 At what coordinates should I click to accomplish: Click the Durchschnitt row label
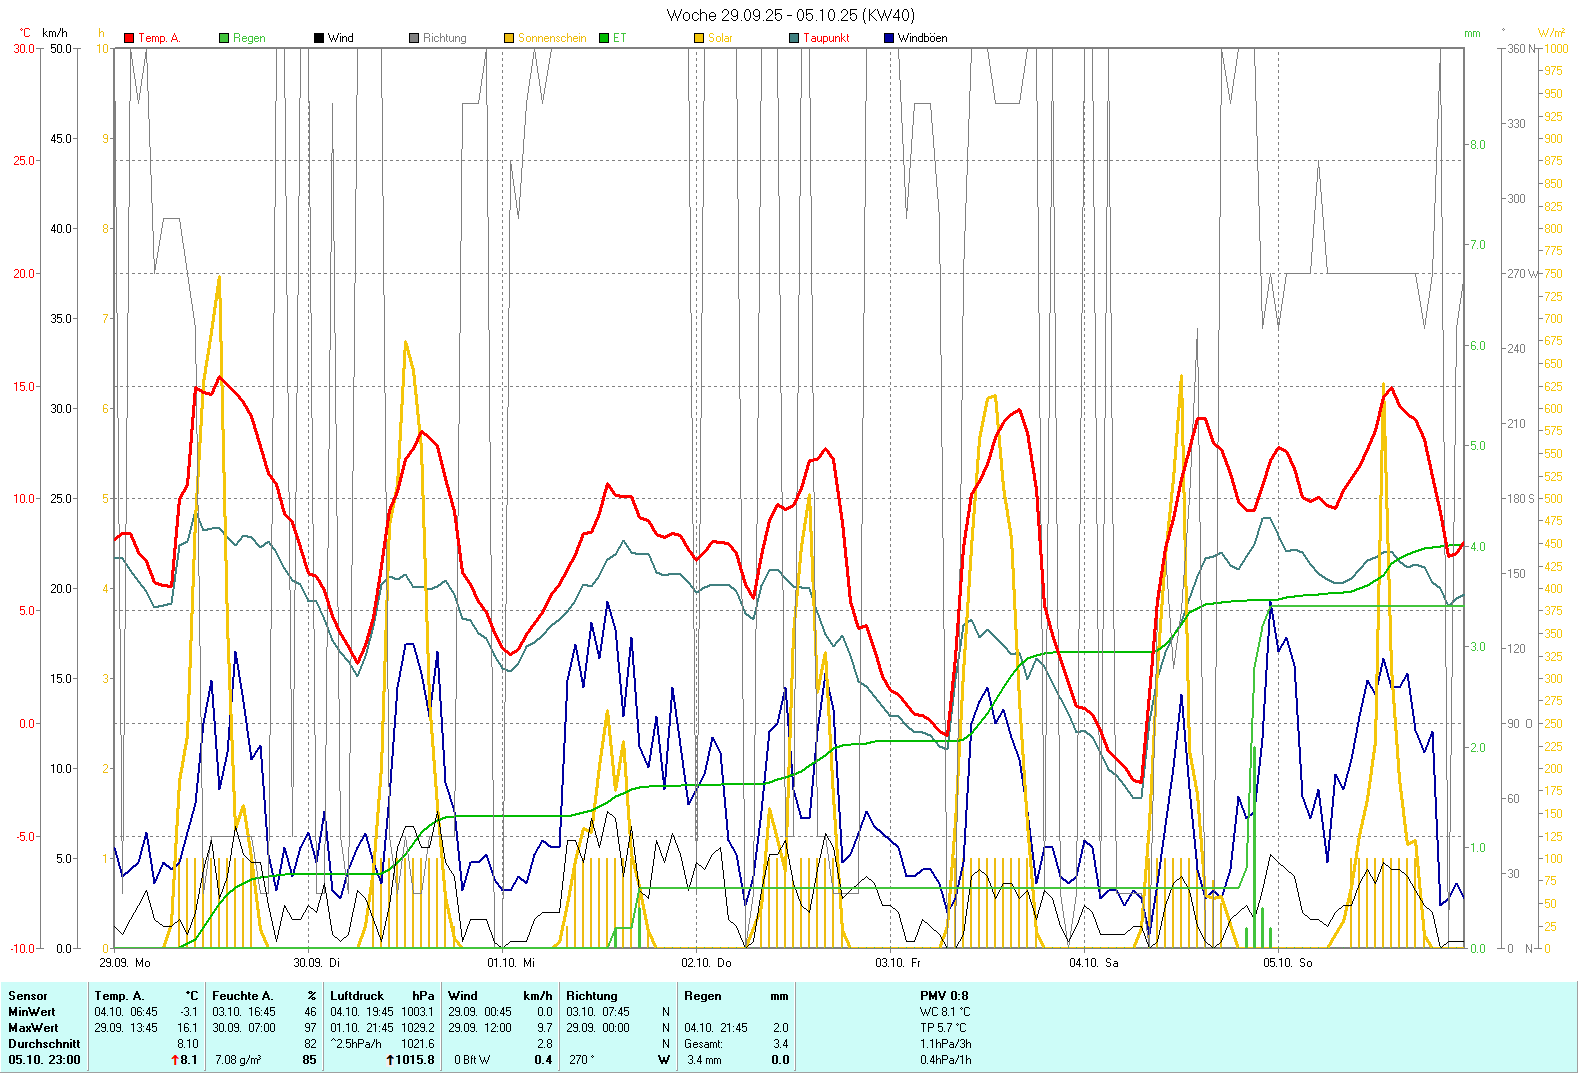(x=44, y=1044)
